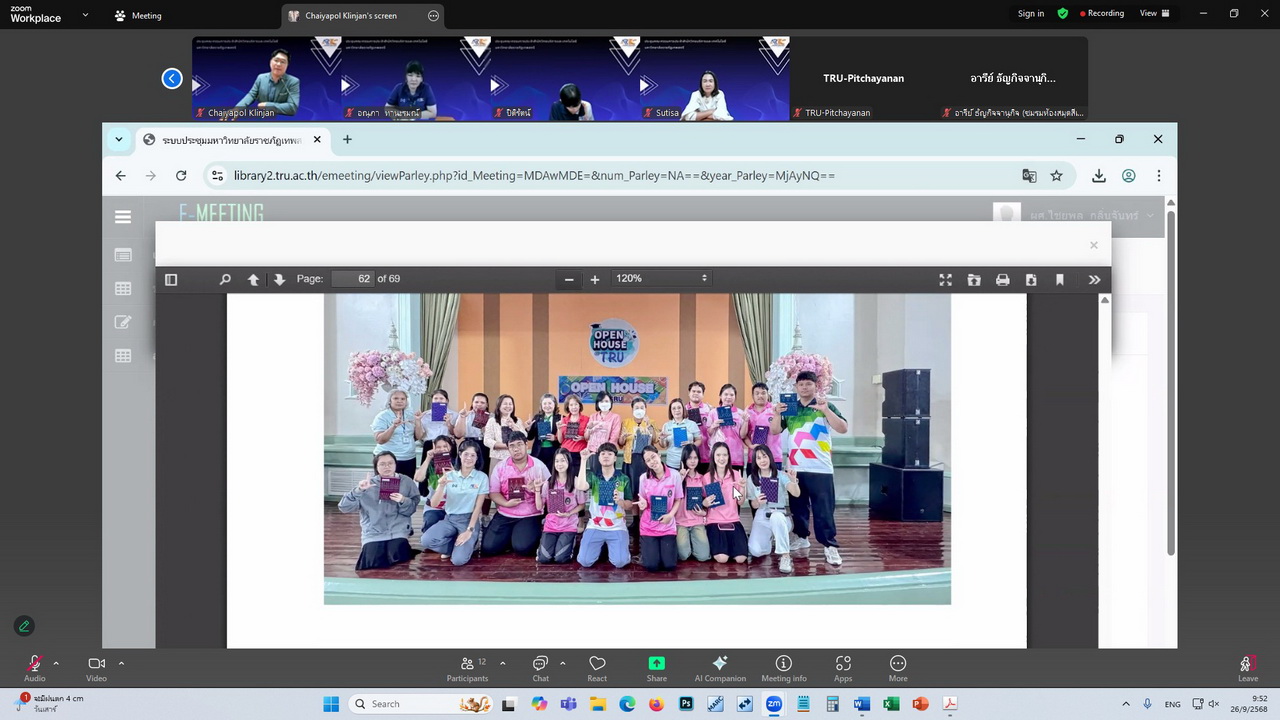The image size is (1280, 720).
Task: Open the E-Meeting hamburger menu
Action: pos(123,217)
